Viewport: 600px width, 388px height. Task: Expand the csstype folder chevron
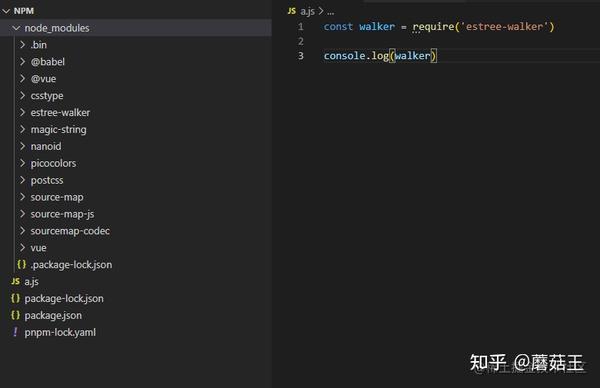[x=23, y=95]
